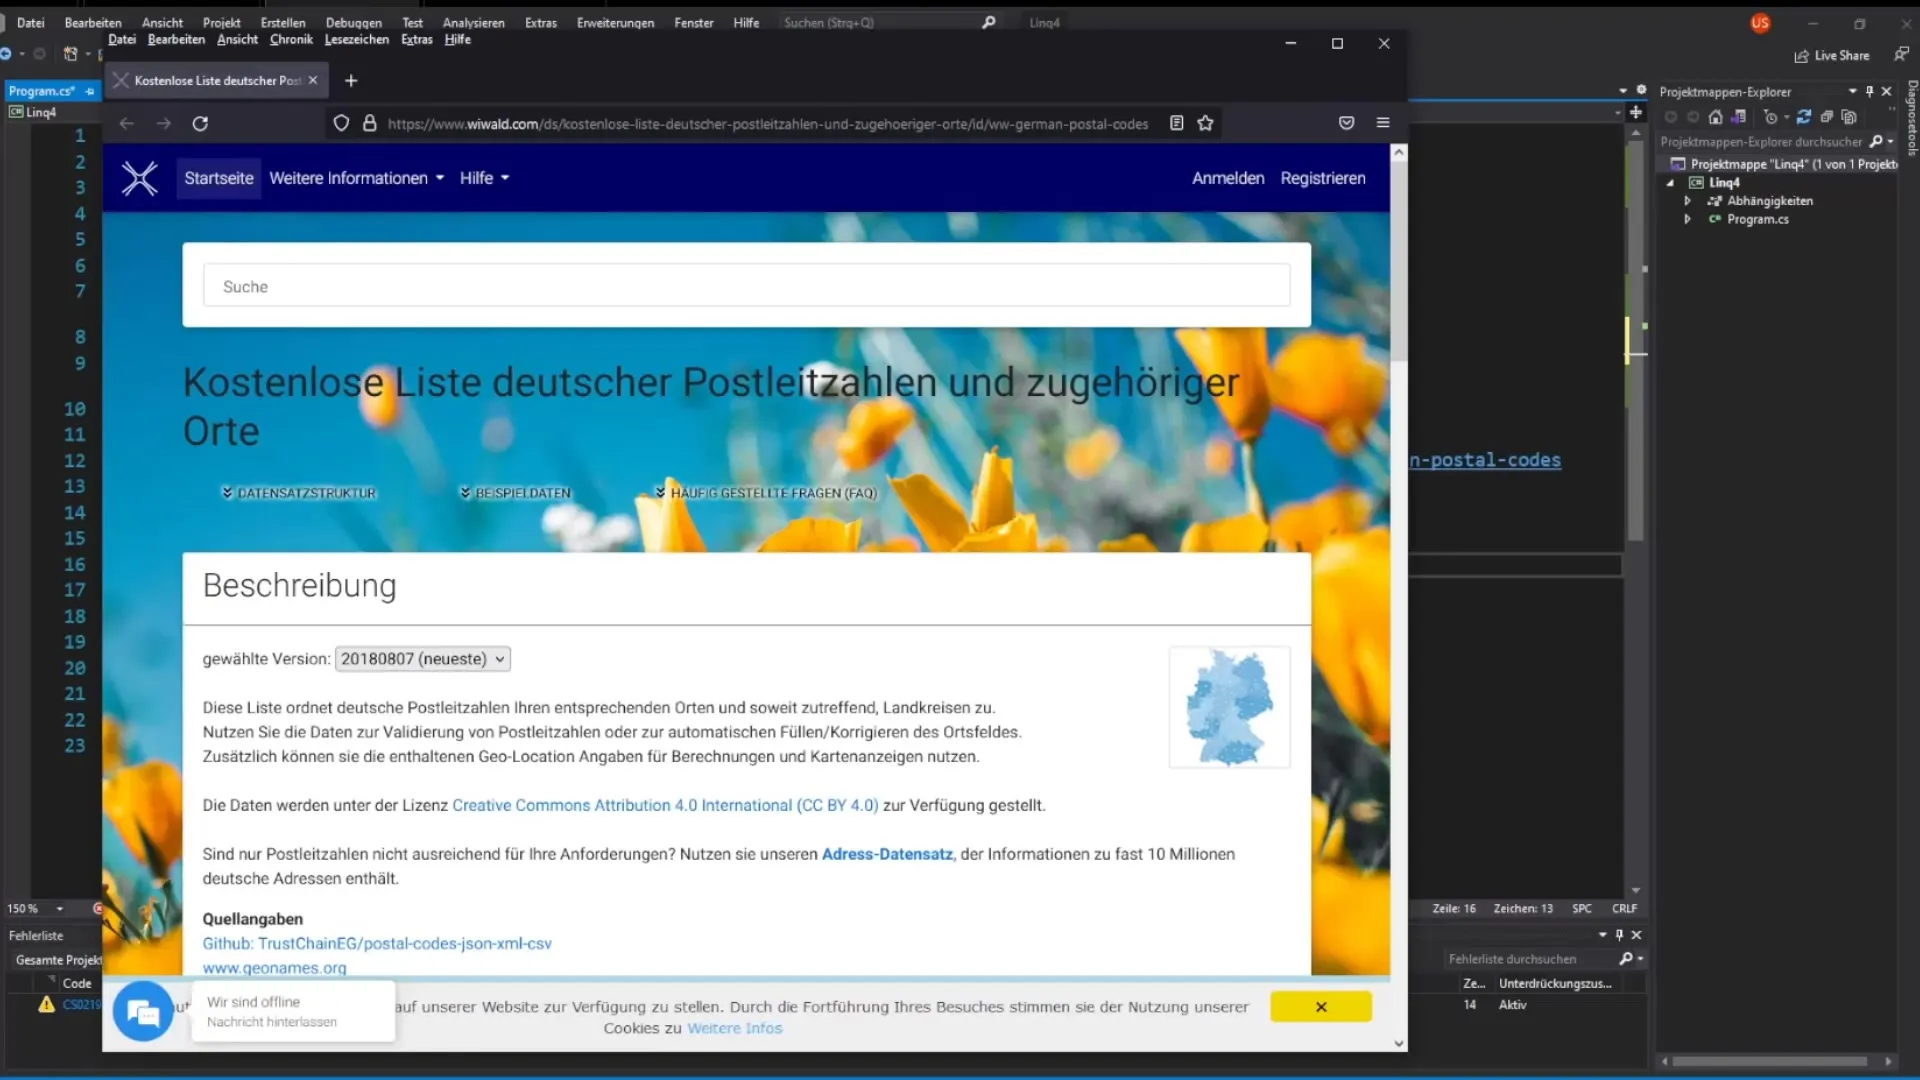The width and height of the screenshot is (1920, 1080).
Task: Click pending changes filter clock icon
Action: point(1771,117)
